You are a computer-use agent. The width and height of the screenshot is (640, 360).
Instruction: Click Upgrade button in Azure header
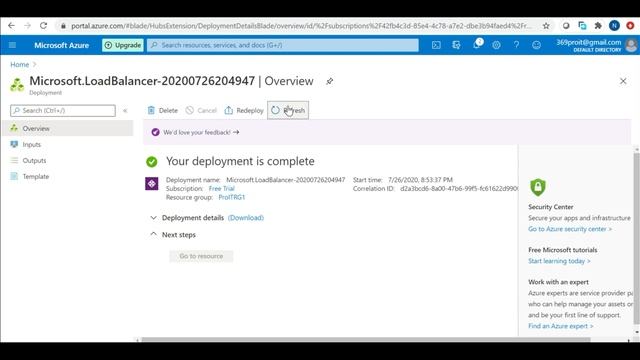(x=122, y=45)
